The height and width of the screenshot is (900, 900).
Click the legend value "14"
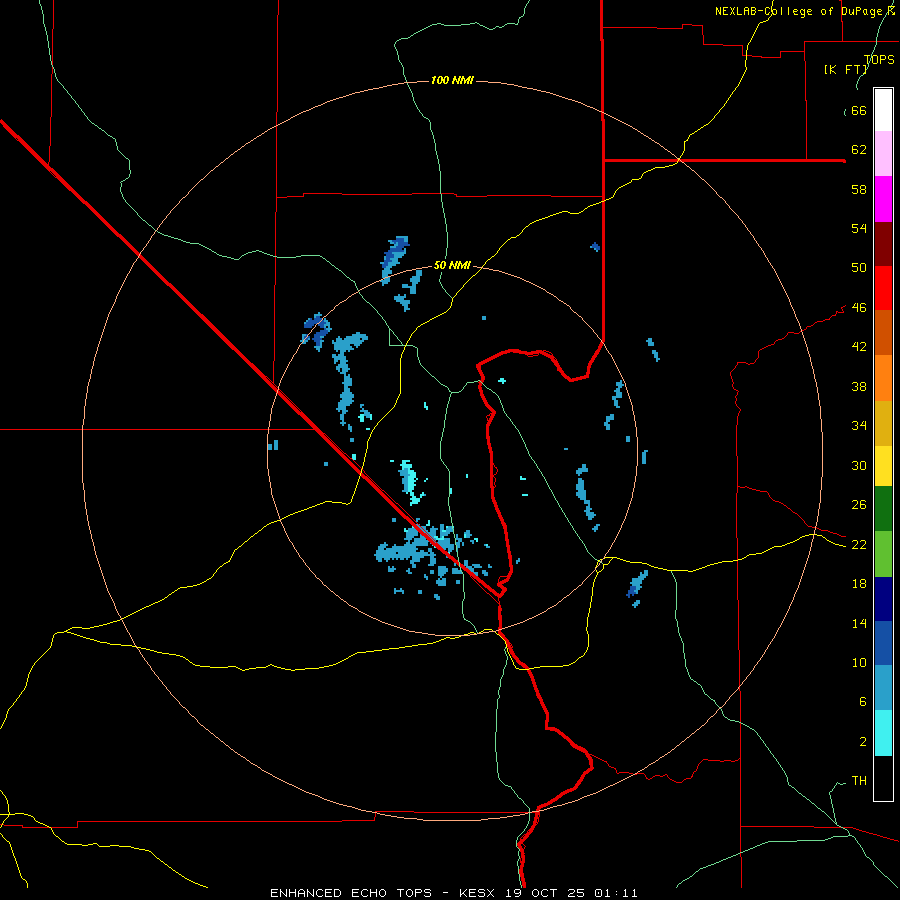click(x=858, y=623)
